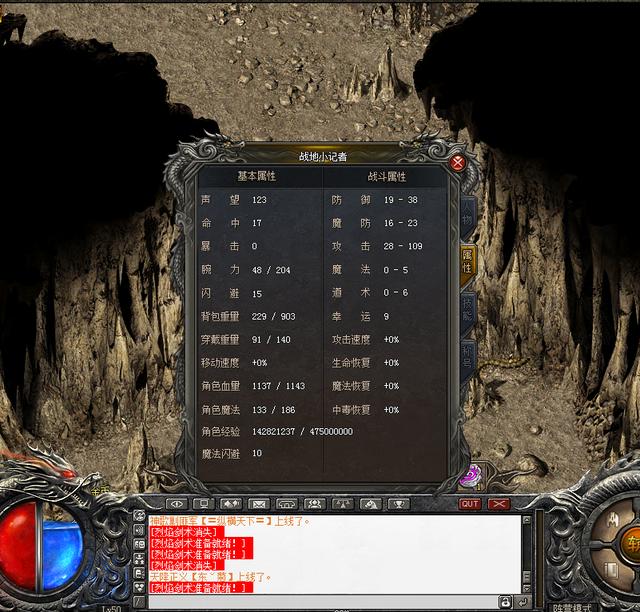Click the eye icon in bottom toolbar
The height and width of the screenshot is (612, 640).
click(x=177, y=504)
